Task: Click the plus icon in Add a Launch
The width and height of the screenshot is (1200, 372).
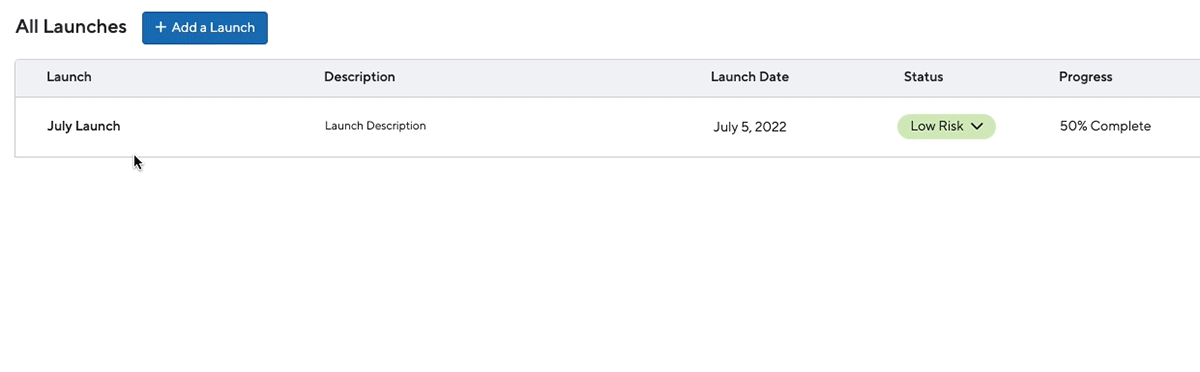Action: pos(161,28)
